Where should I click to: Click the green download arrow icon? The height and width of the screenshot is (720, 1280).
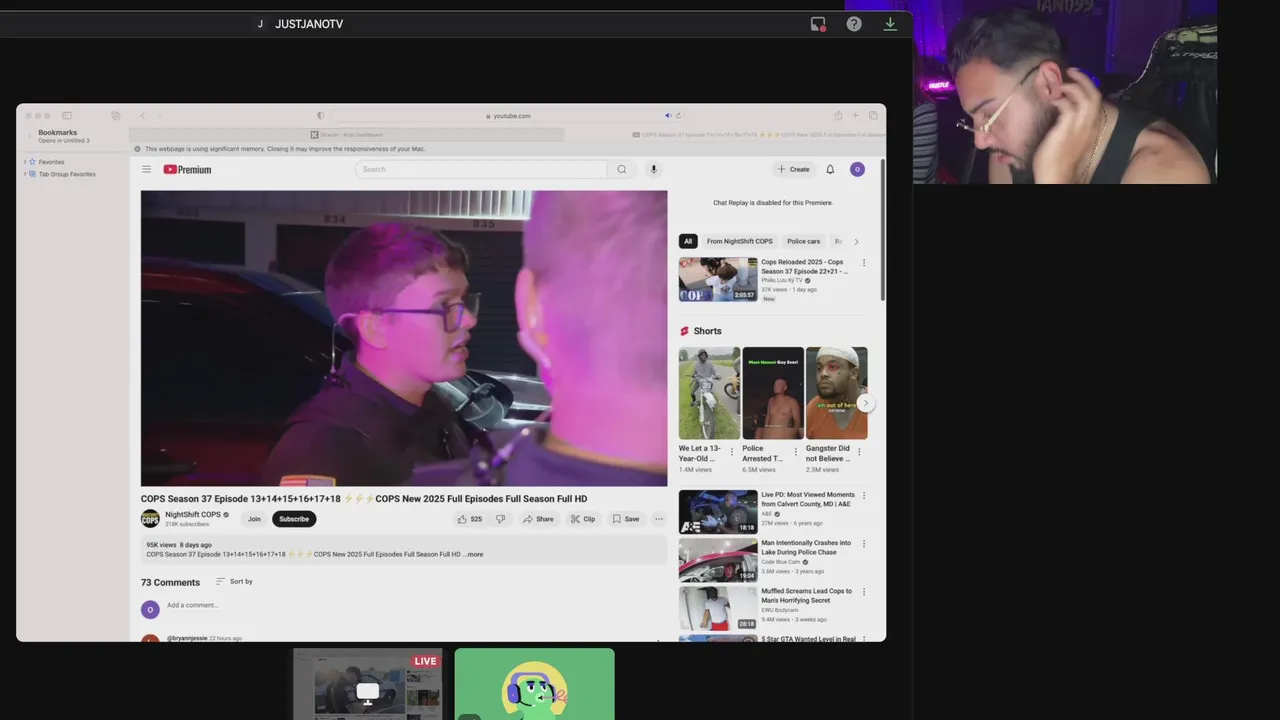coord(890,24)
